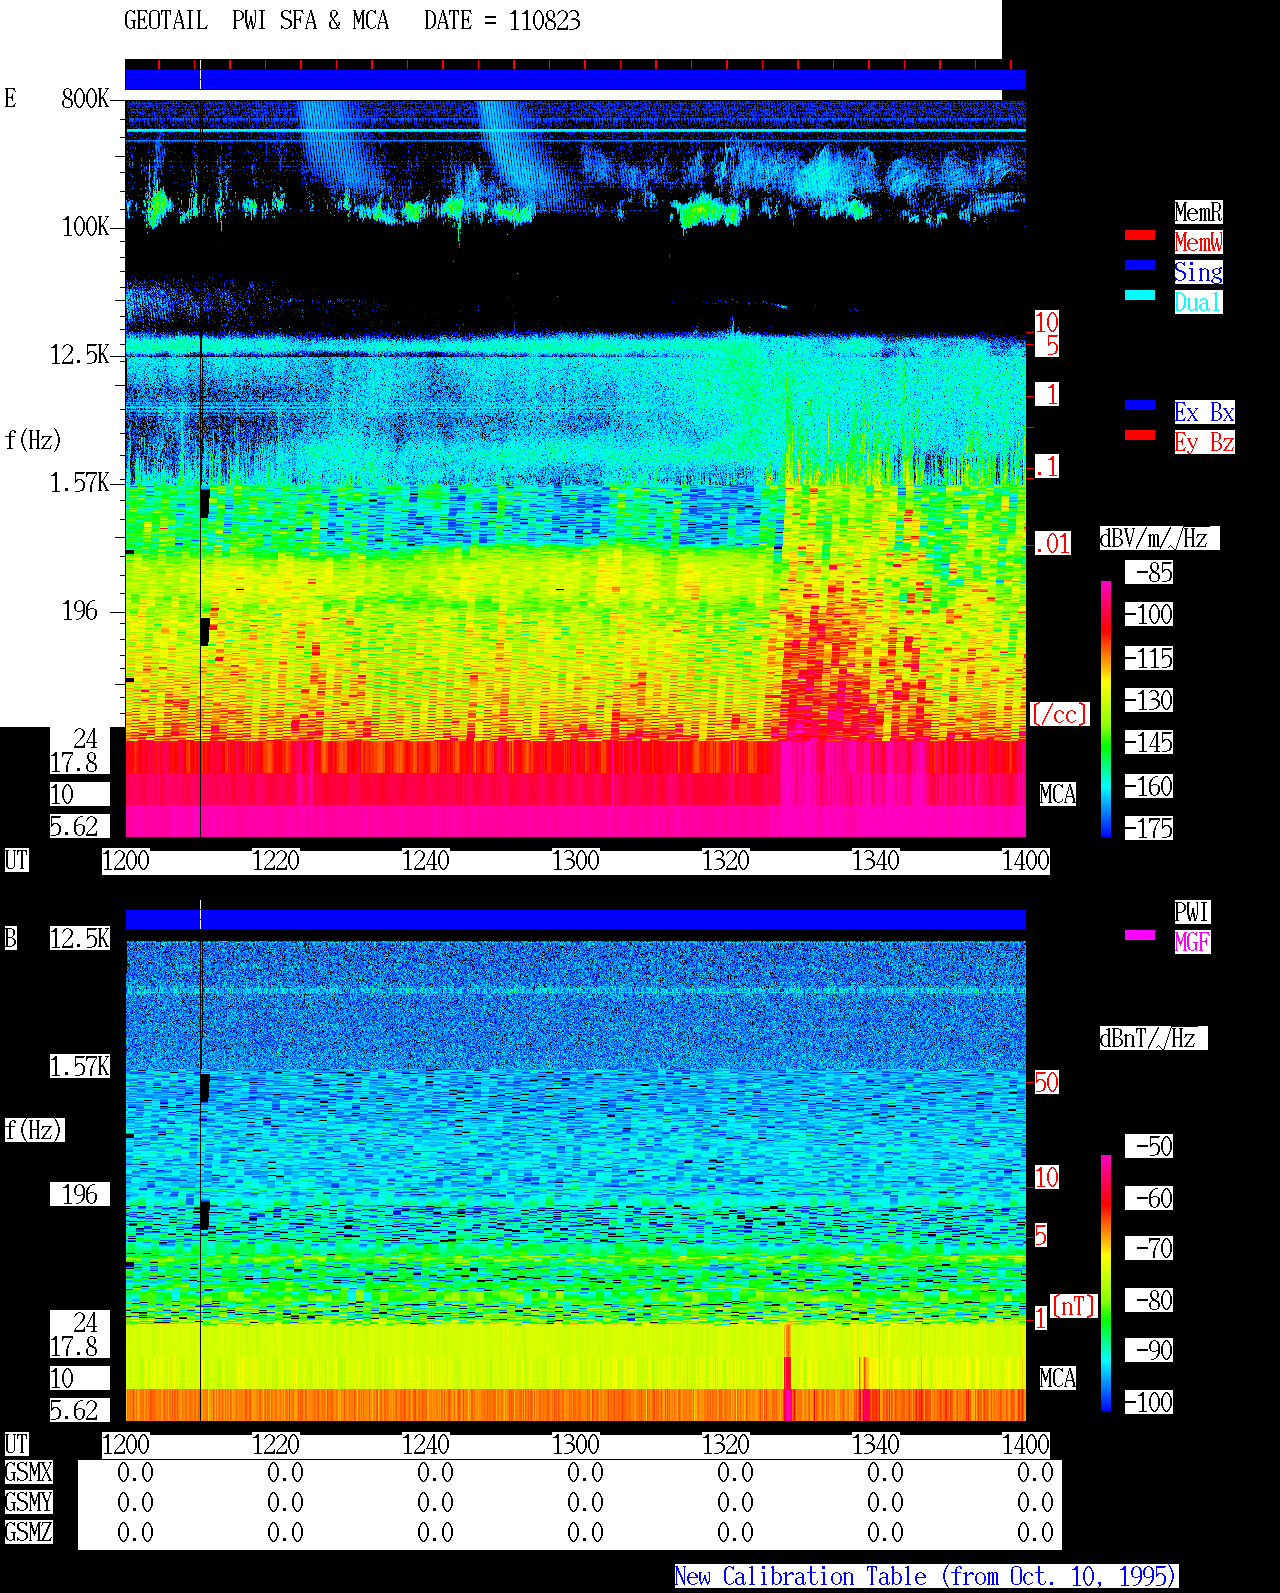The height and width of the screenshot is (1593, 1280).
Task: Click the cyan Dual legend swatch
Action: [x=1140, y=295]
